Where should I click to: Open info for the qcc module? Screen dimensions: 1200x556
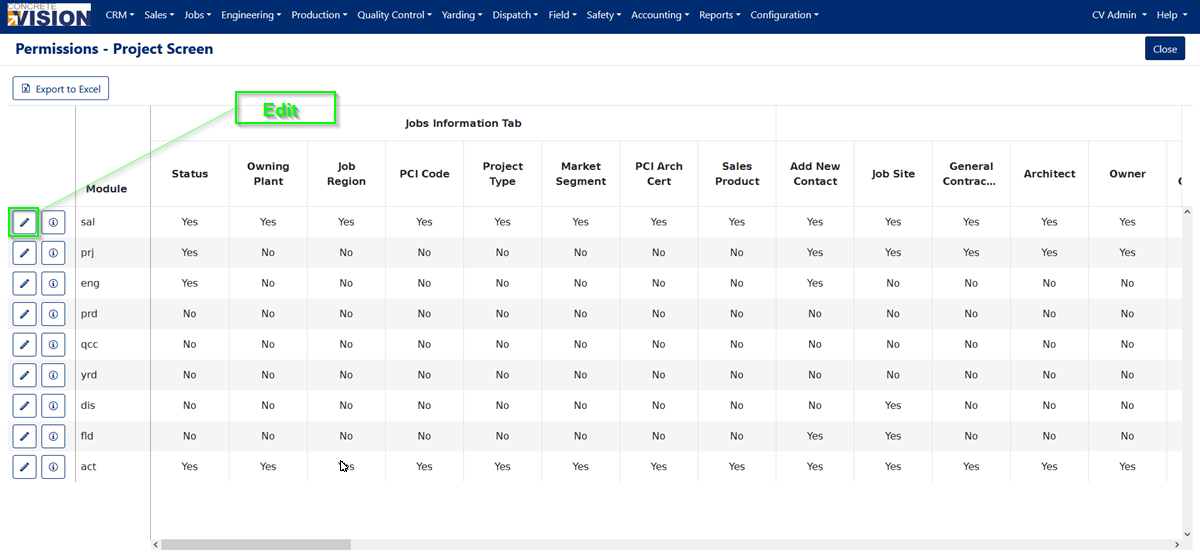click(x=53, y=344)
